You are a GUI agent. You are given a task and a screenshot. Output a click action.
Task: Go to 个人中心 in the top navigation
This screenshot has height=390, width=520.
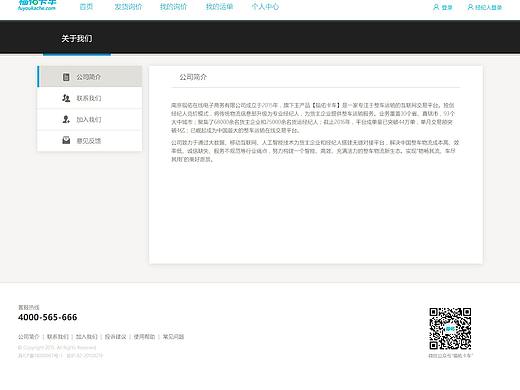[265, 7]
